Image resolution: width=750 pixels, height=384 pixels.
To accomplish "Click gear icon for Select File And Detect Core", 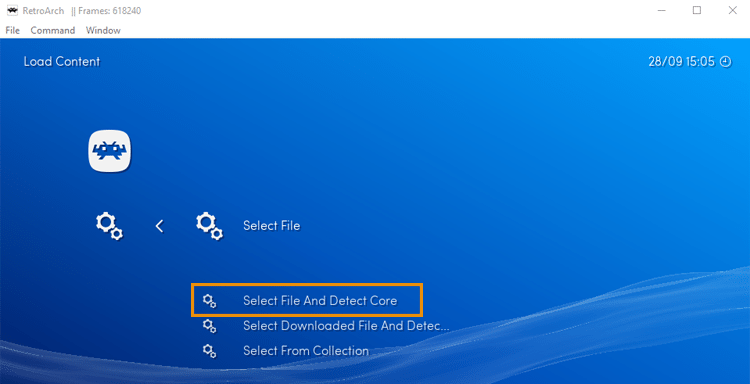I will 210,301.
